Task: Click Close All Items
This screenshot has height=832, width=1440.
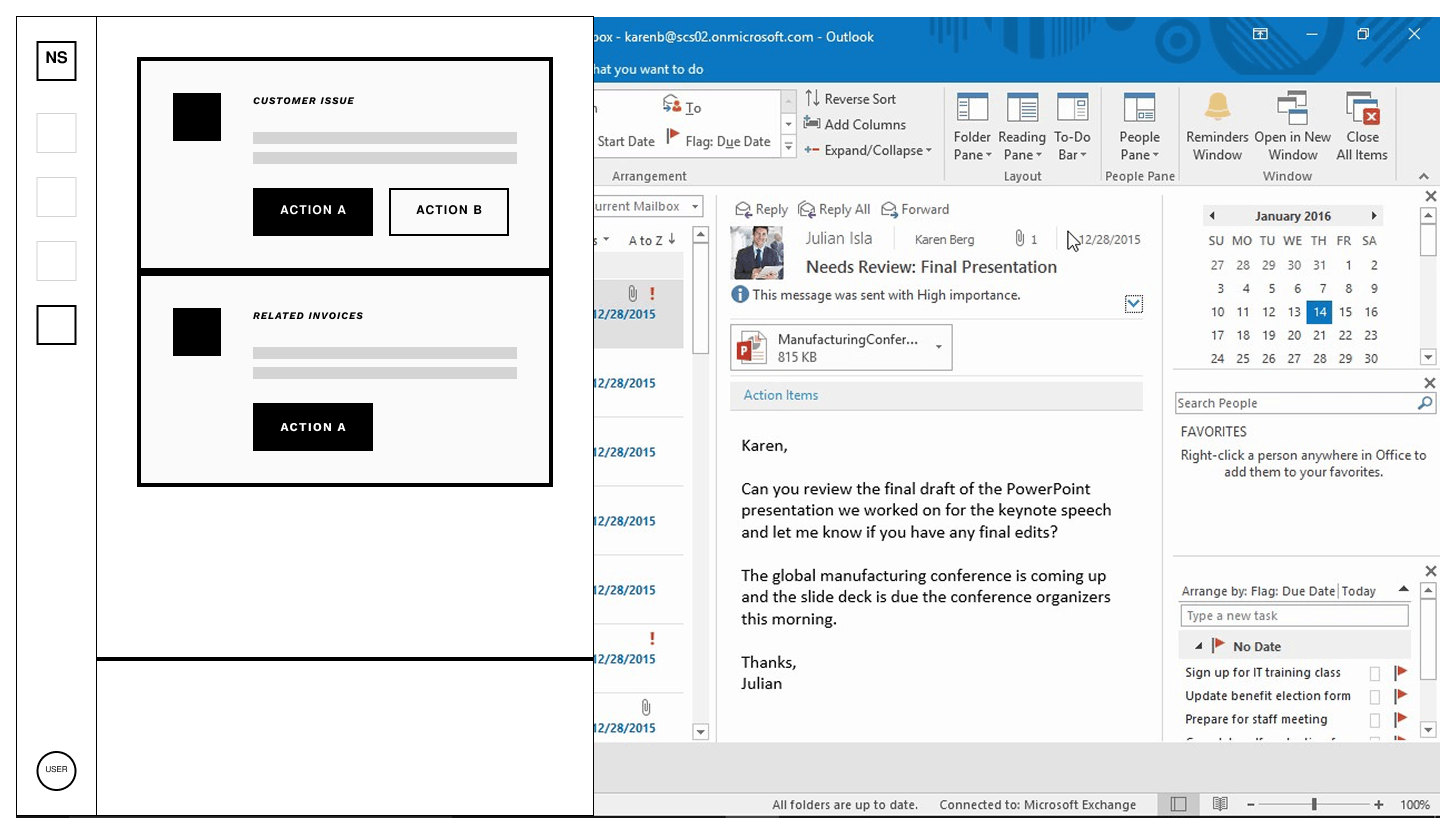Action: click(1362, 126)
